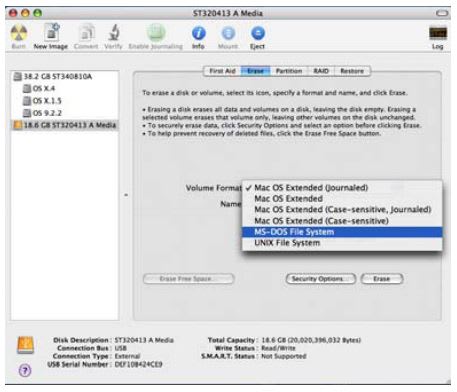Image resolution: width=457 pixels, height=392 pixels.
Task: Open the Restore tab
Action: 352,71
